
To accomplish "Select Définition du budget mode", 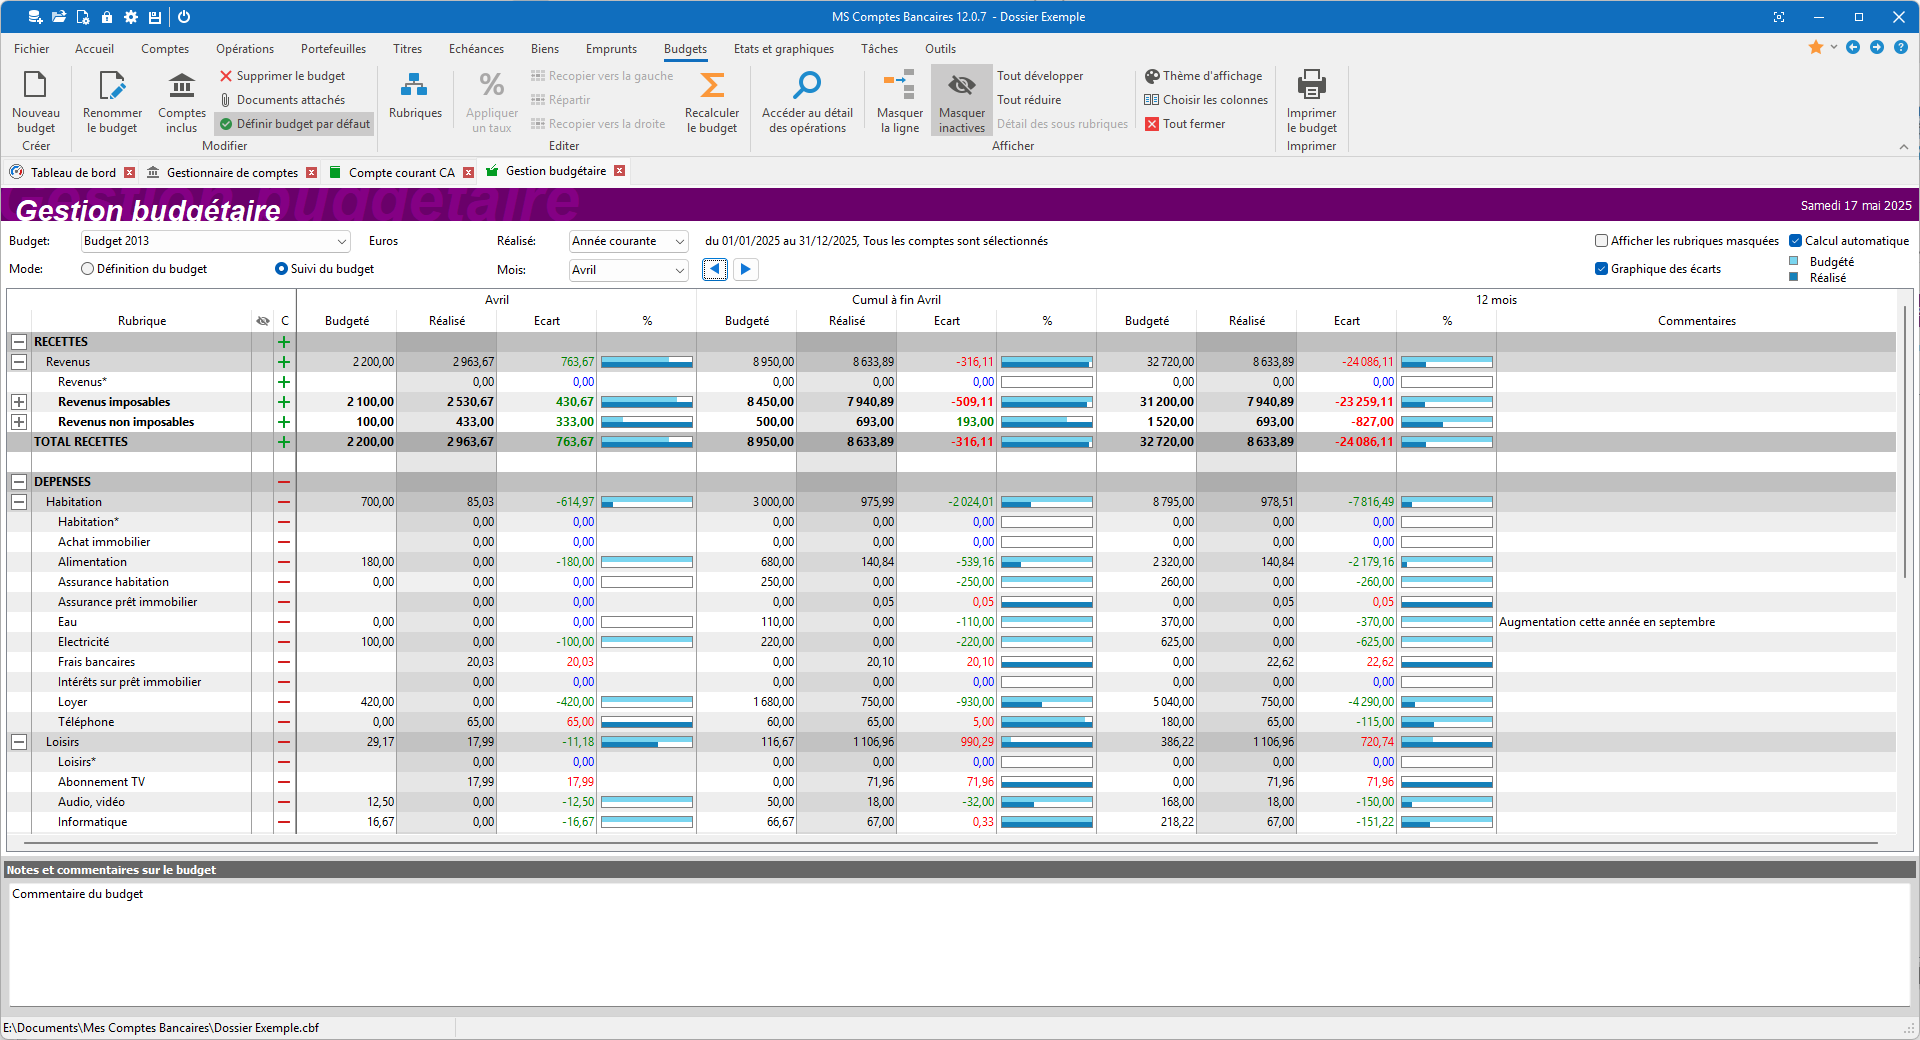I will (x=87, y=269).
